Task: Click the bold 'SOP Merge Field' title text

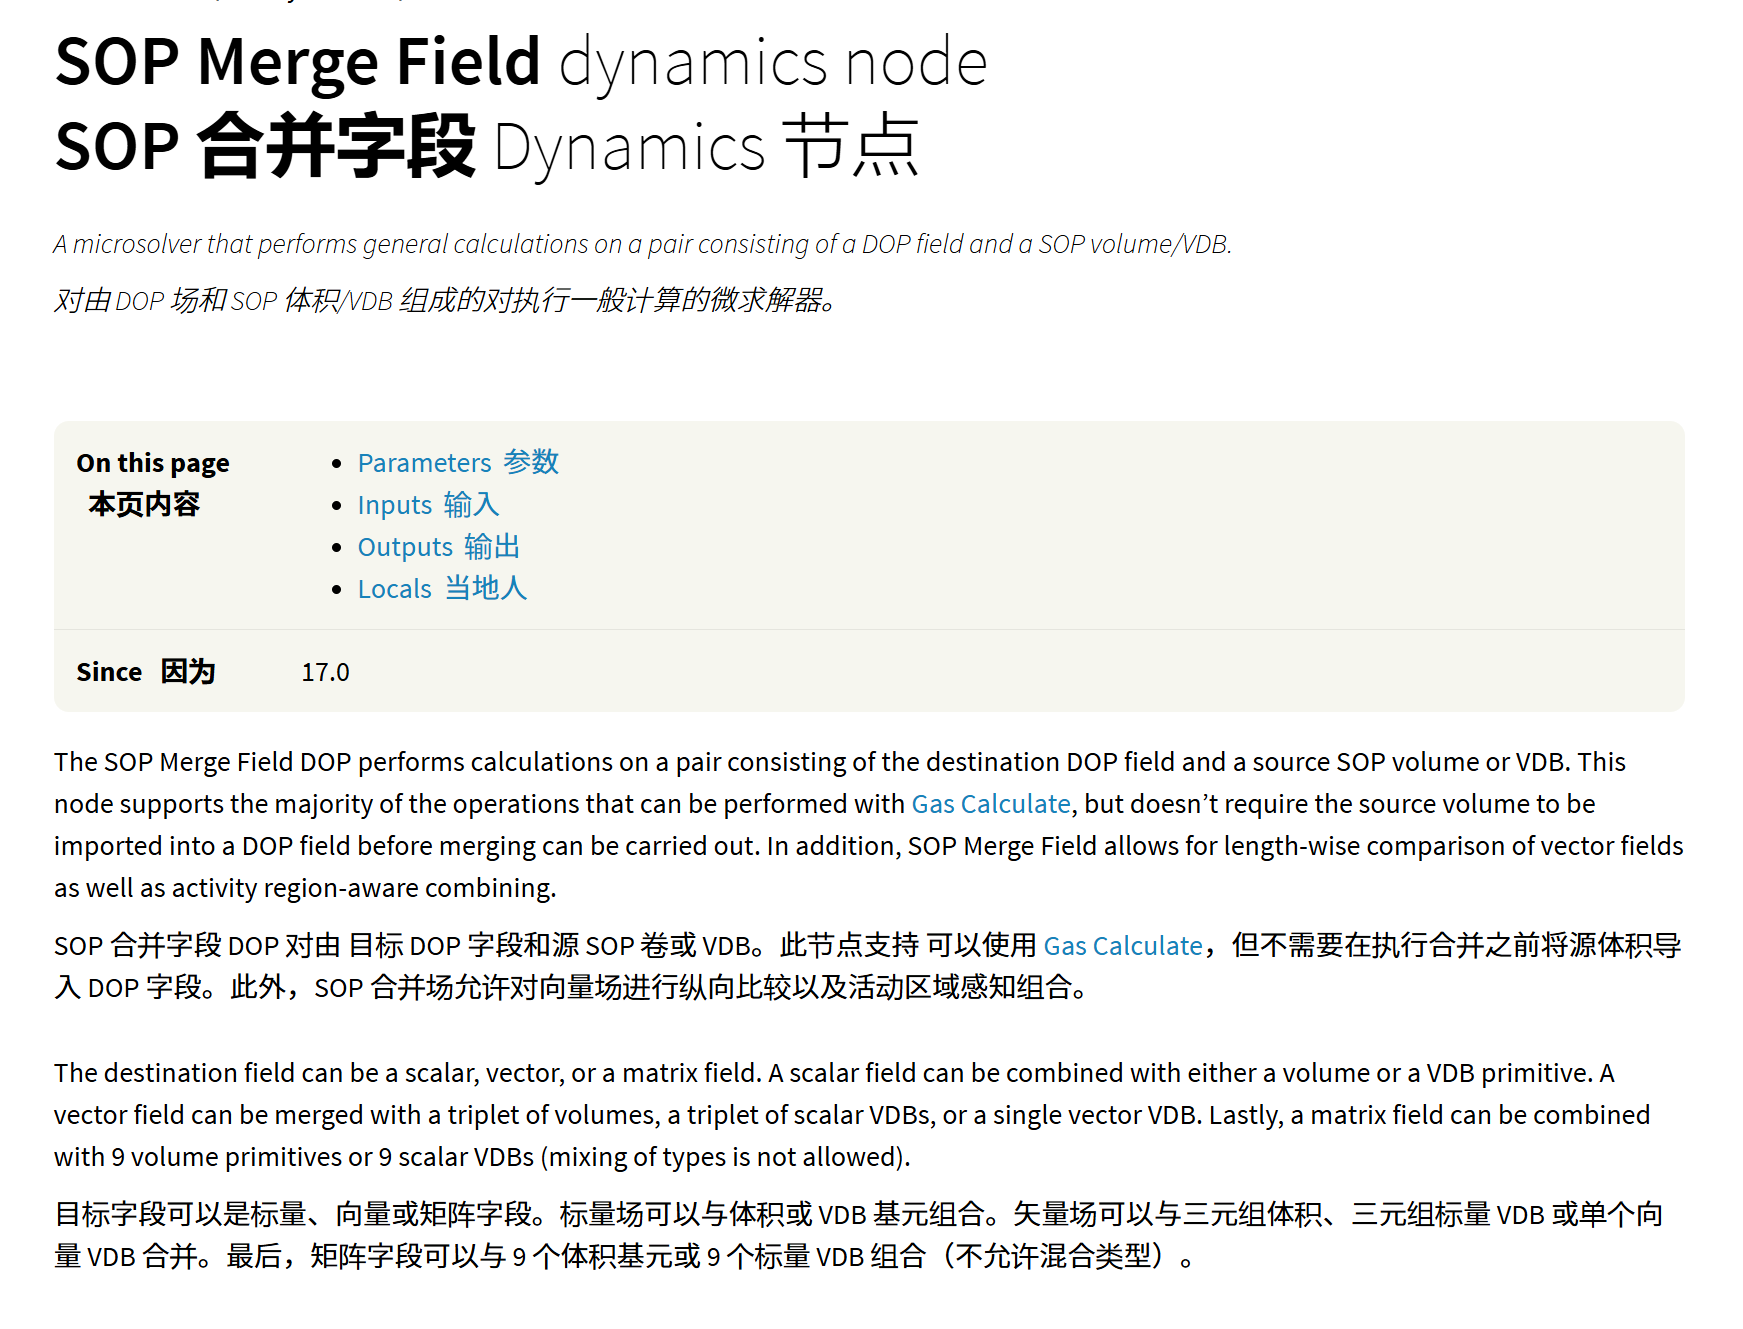Action: 298,62
